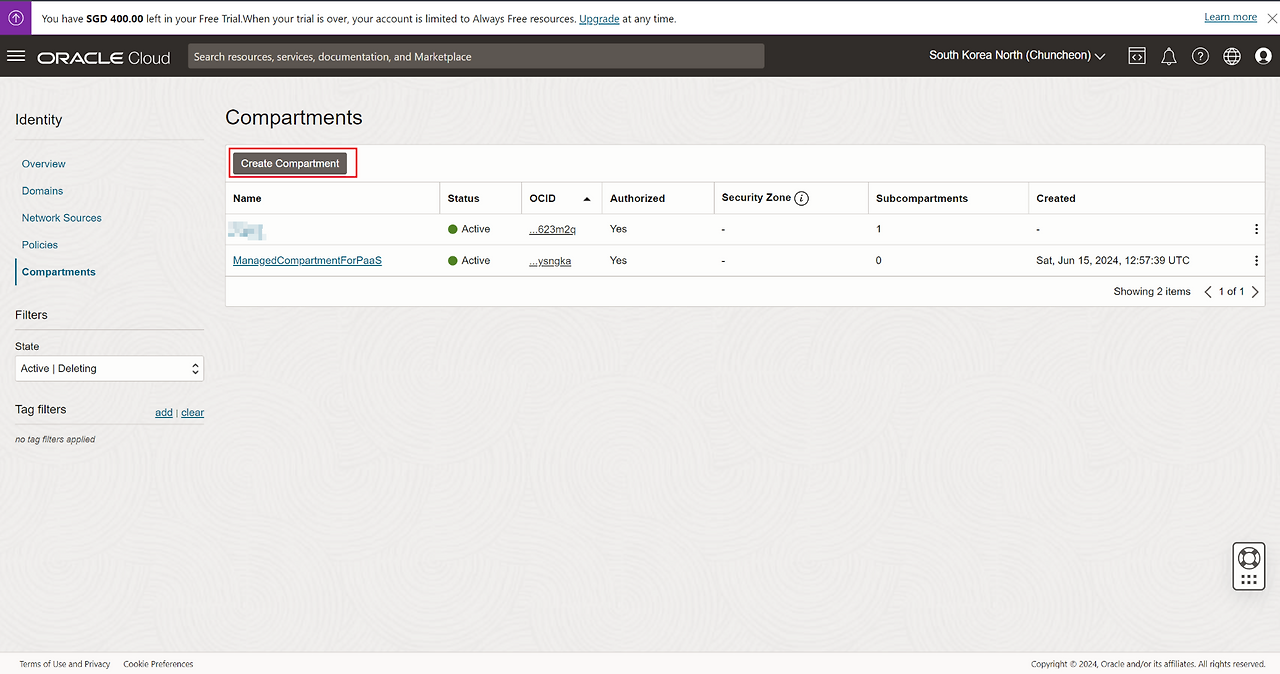Screen dimensions: 1280x674
Task: Open the language globe icon
Action: pyautogui.click(x=1232, y=57)
